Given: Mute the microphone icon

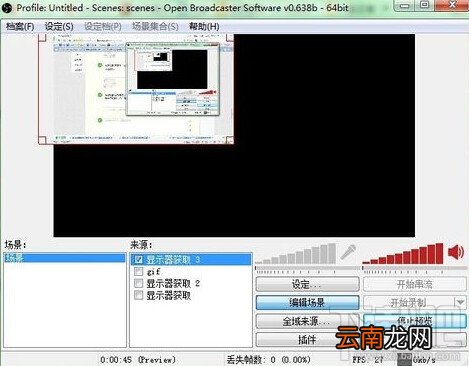Looking at the screenshot, I should coord(348,252).
